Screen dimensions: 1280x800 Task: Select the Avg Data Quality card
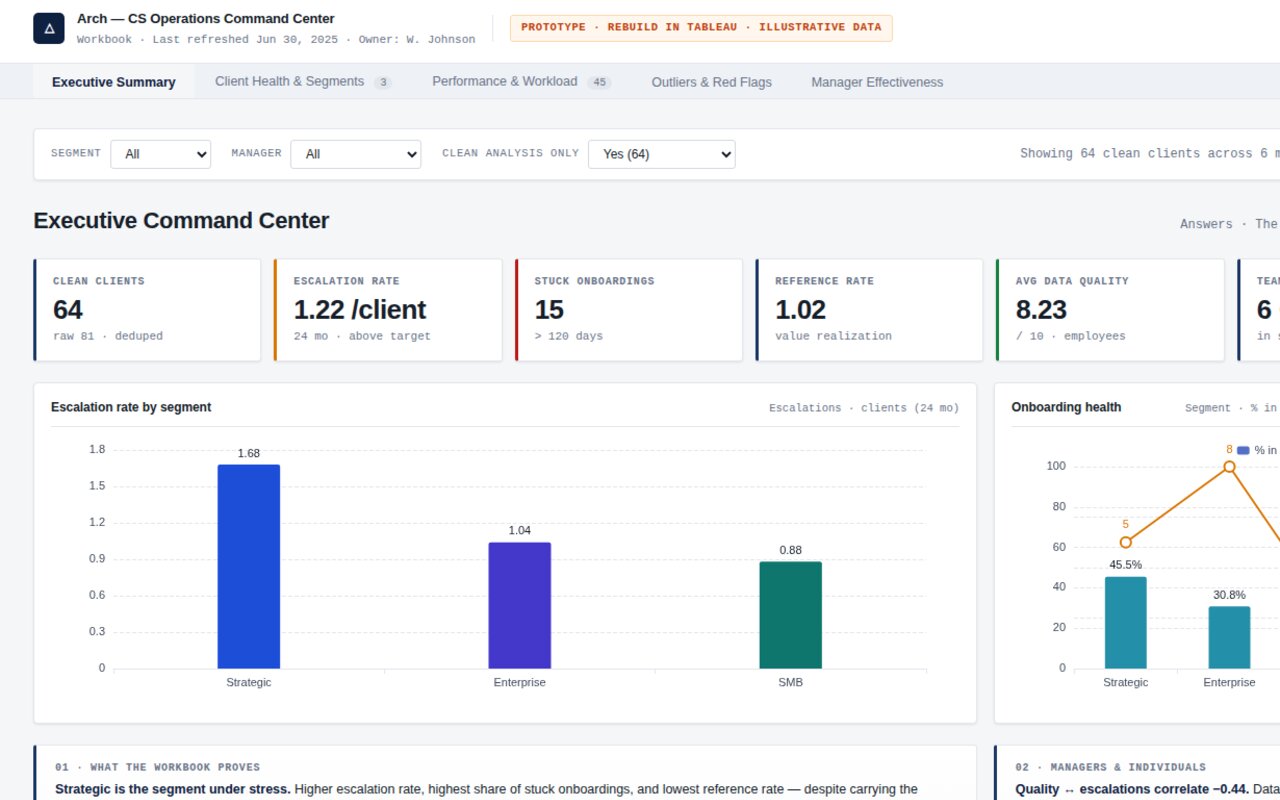pos(1110,310)
